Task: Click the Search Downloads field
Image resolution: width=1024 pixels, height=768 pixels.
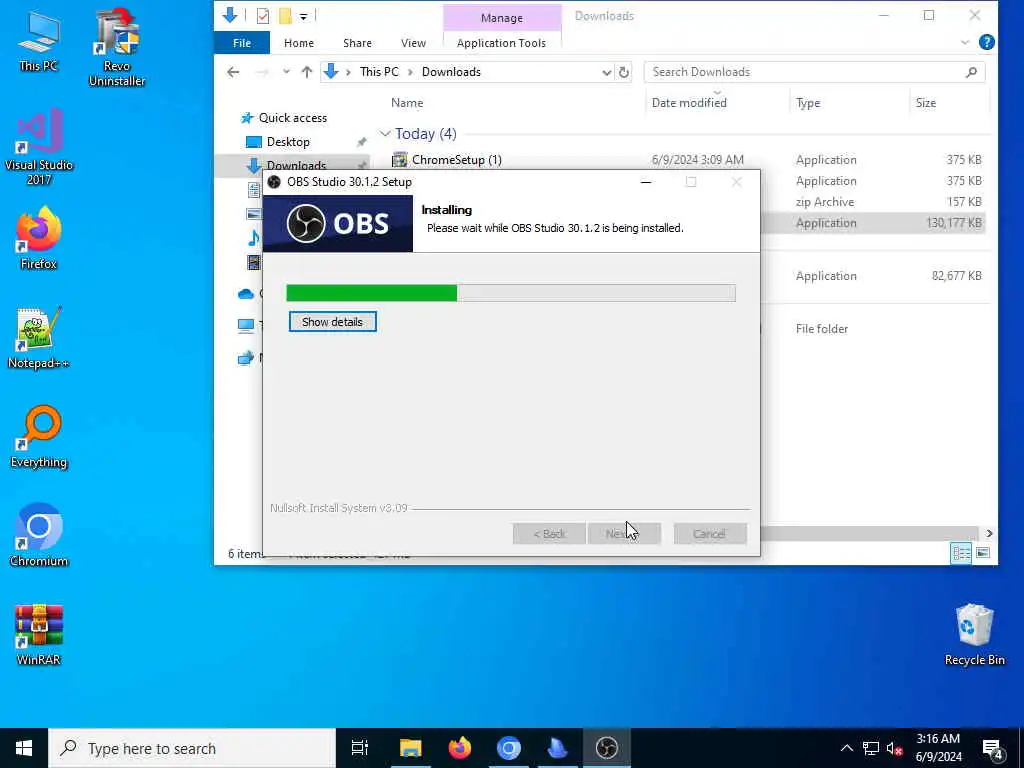Action: coord(805,72)
